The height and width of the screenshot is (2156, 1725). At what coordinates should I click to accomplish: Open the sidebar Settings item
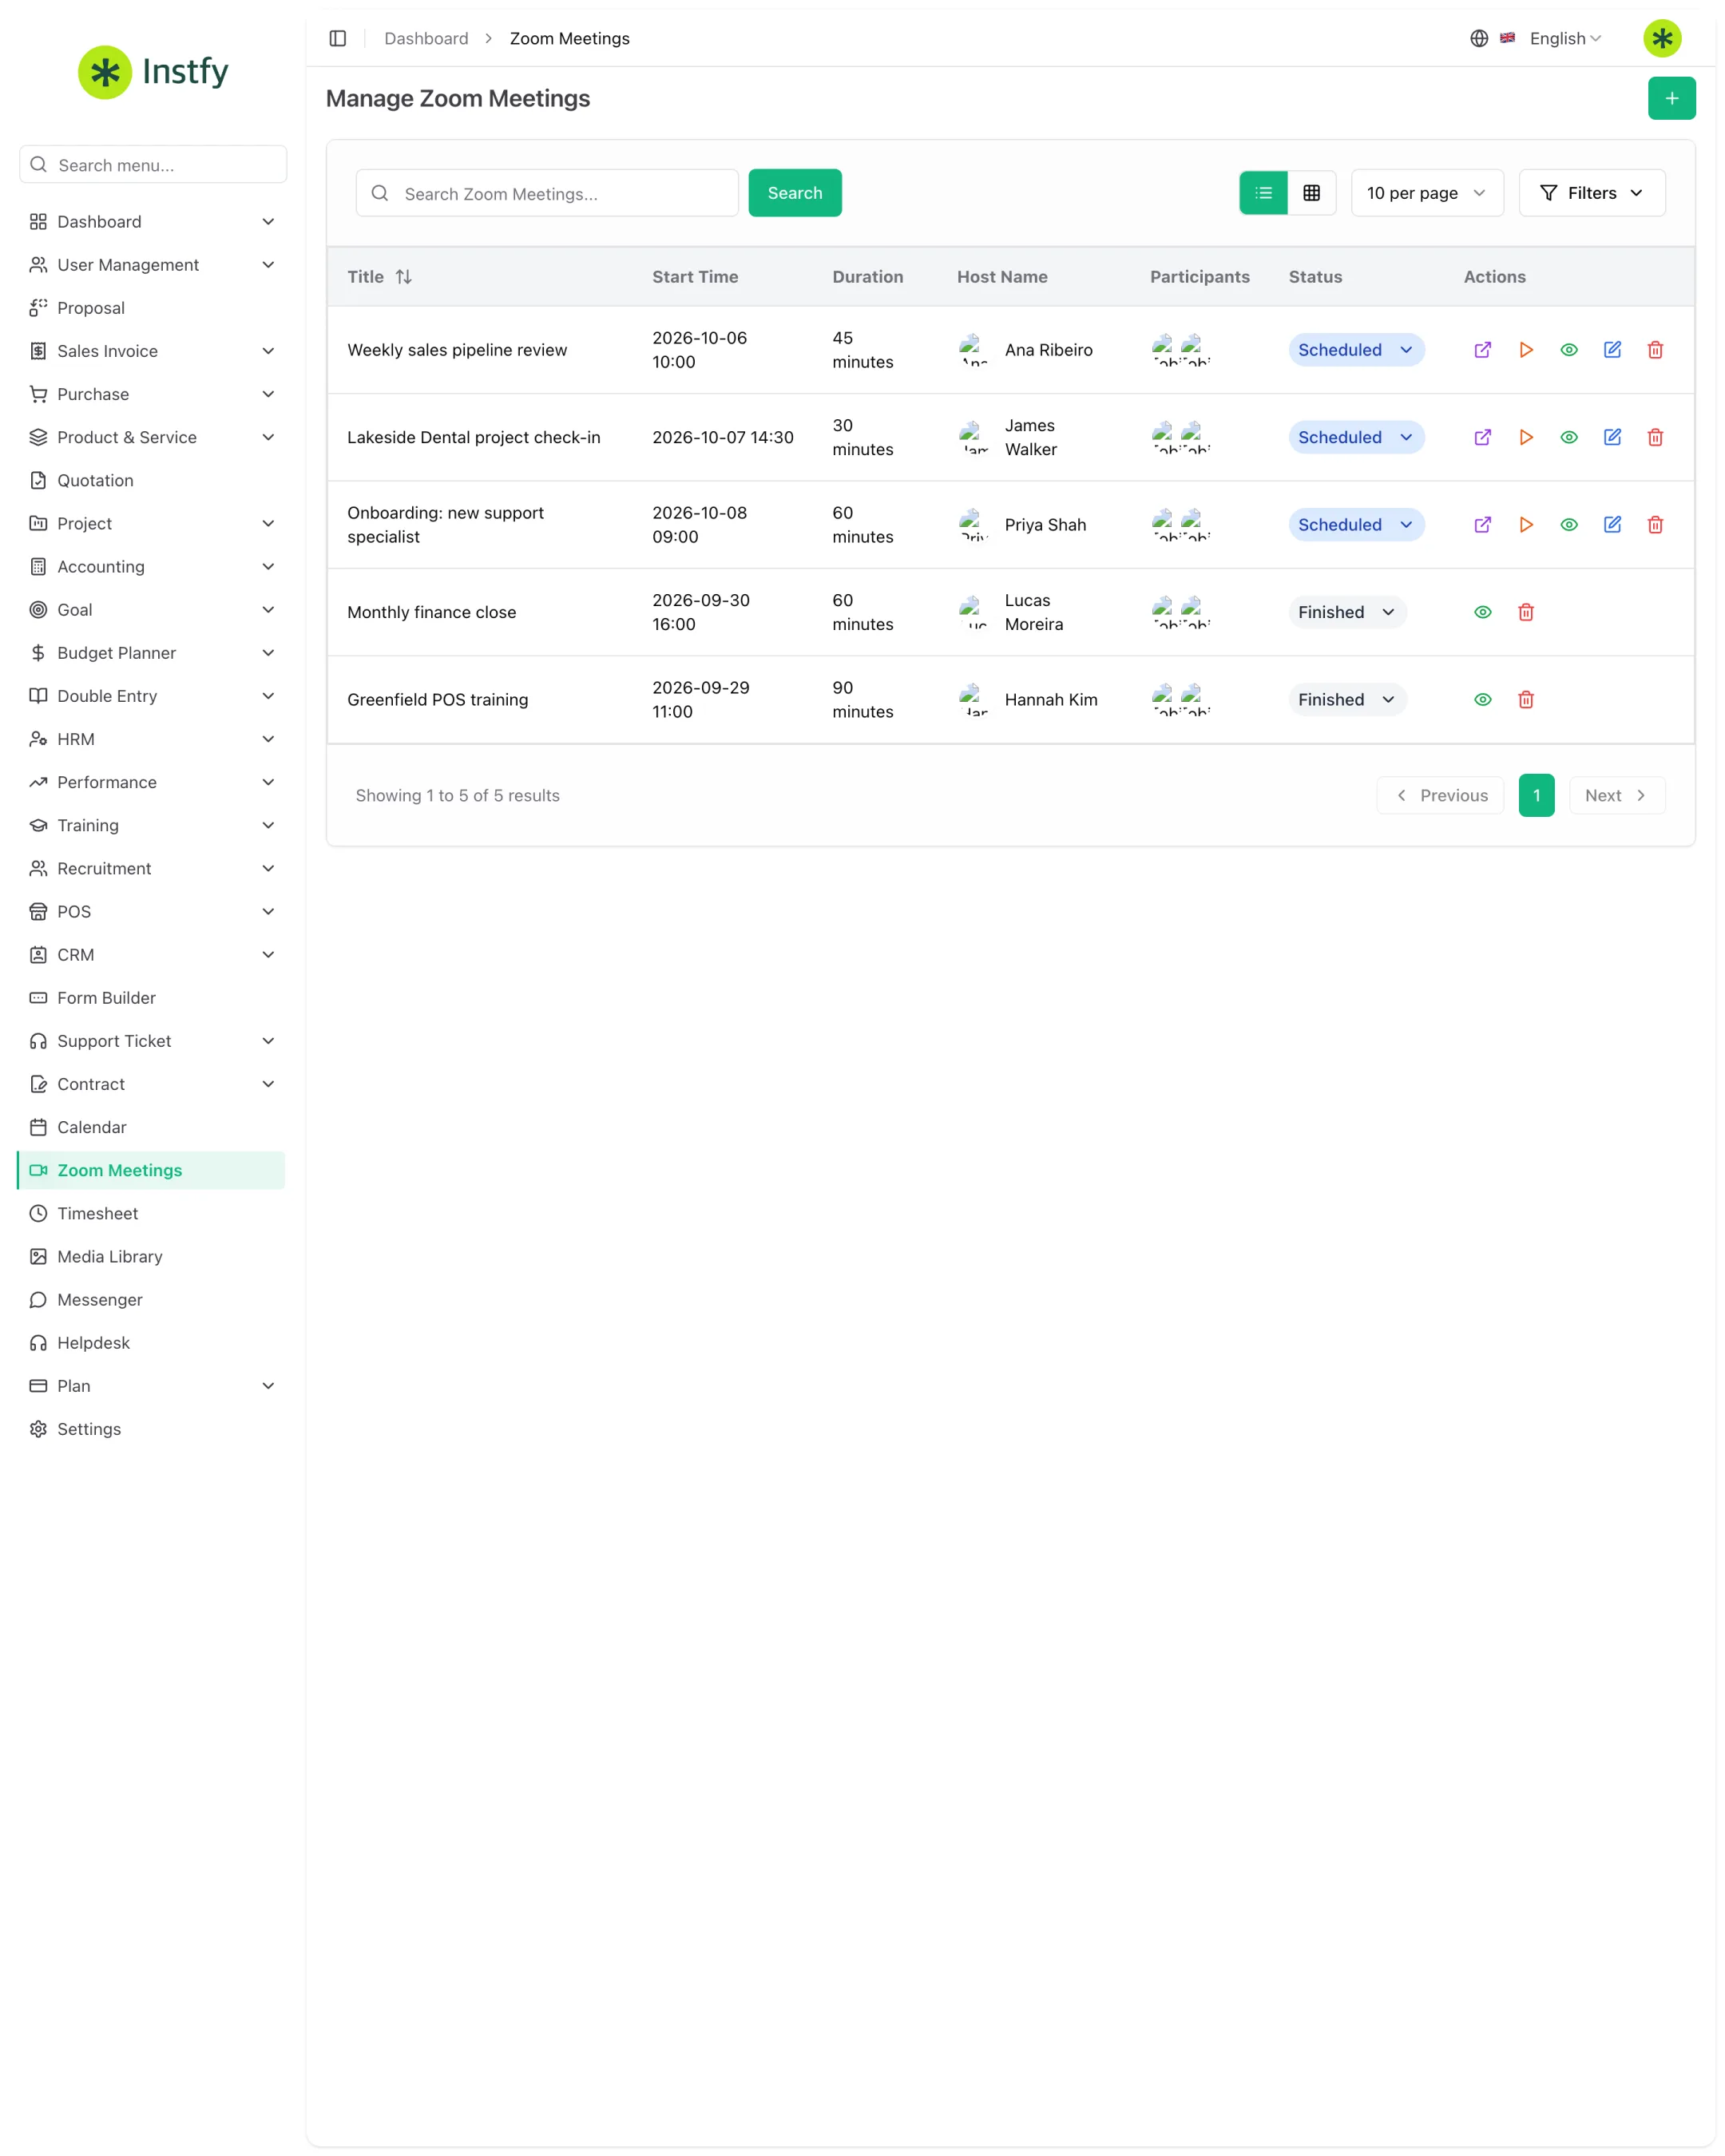click(152, 1429)
